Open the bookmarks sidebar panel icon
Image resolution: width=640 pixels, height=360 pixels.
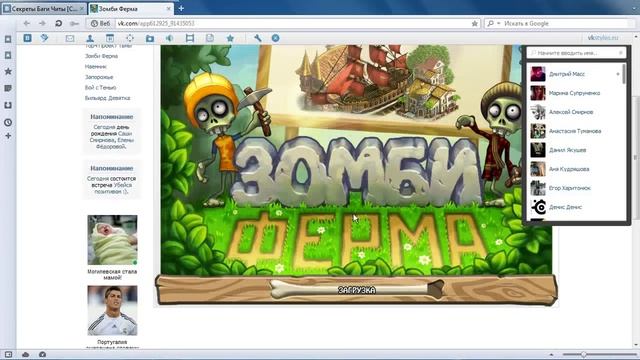[x=8, y=55]
